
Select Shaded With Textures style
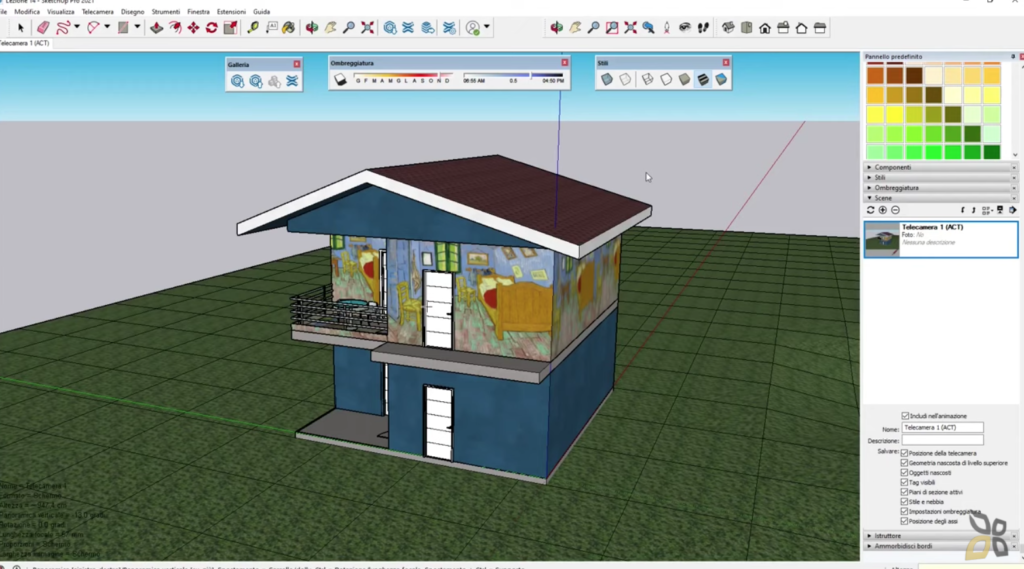coord(703,79)
